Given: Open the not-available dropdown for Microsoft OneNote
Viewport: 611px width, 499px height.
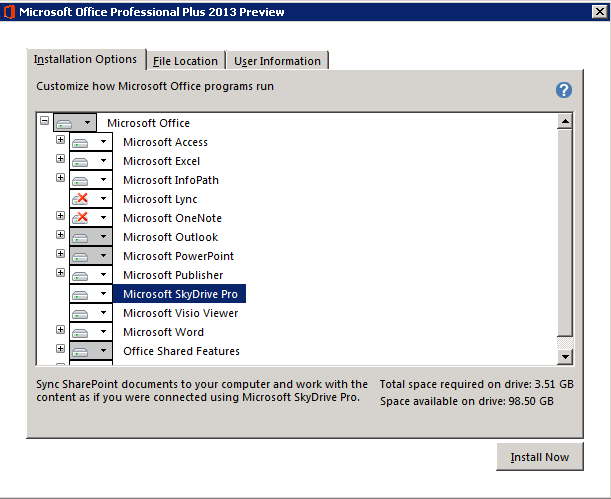Looking at the screenshot, I should pos(91,218).
